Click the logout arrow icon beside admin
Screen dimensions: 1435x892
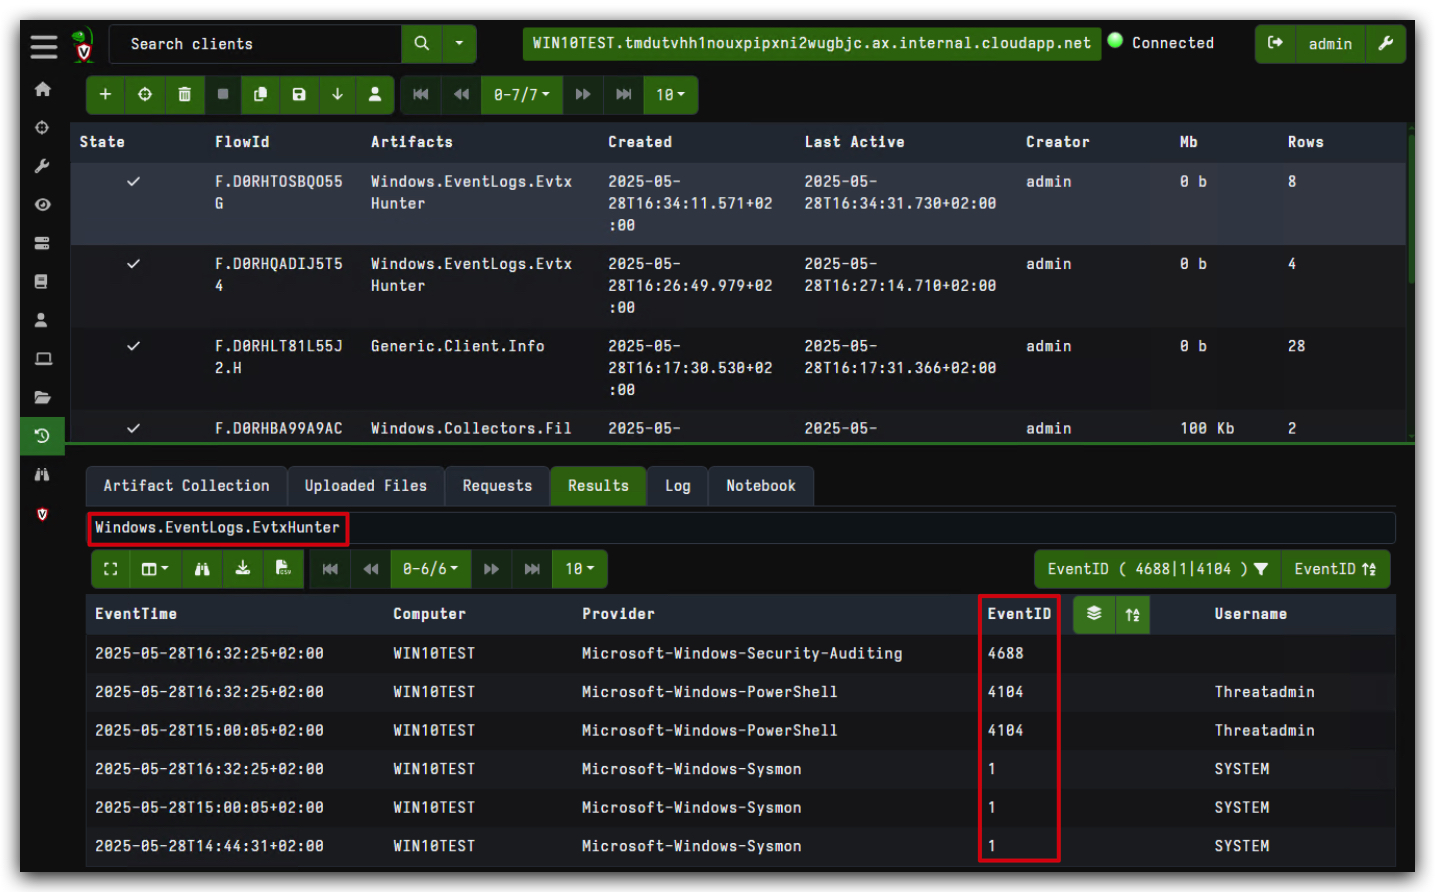click(1275, 44)
